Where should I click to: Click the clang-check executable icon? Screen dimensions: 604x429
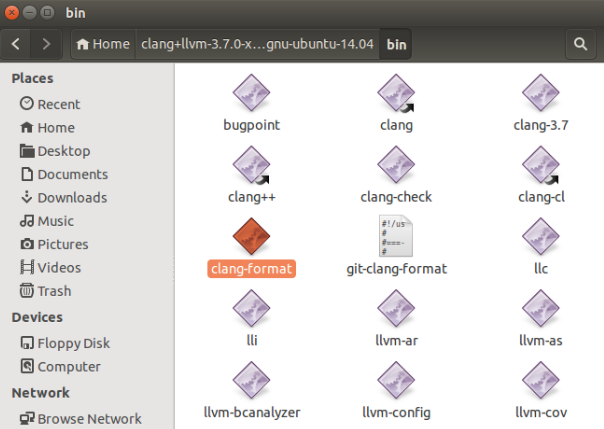(x=396, y=166)
